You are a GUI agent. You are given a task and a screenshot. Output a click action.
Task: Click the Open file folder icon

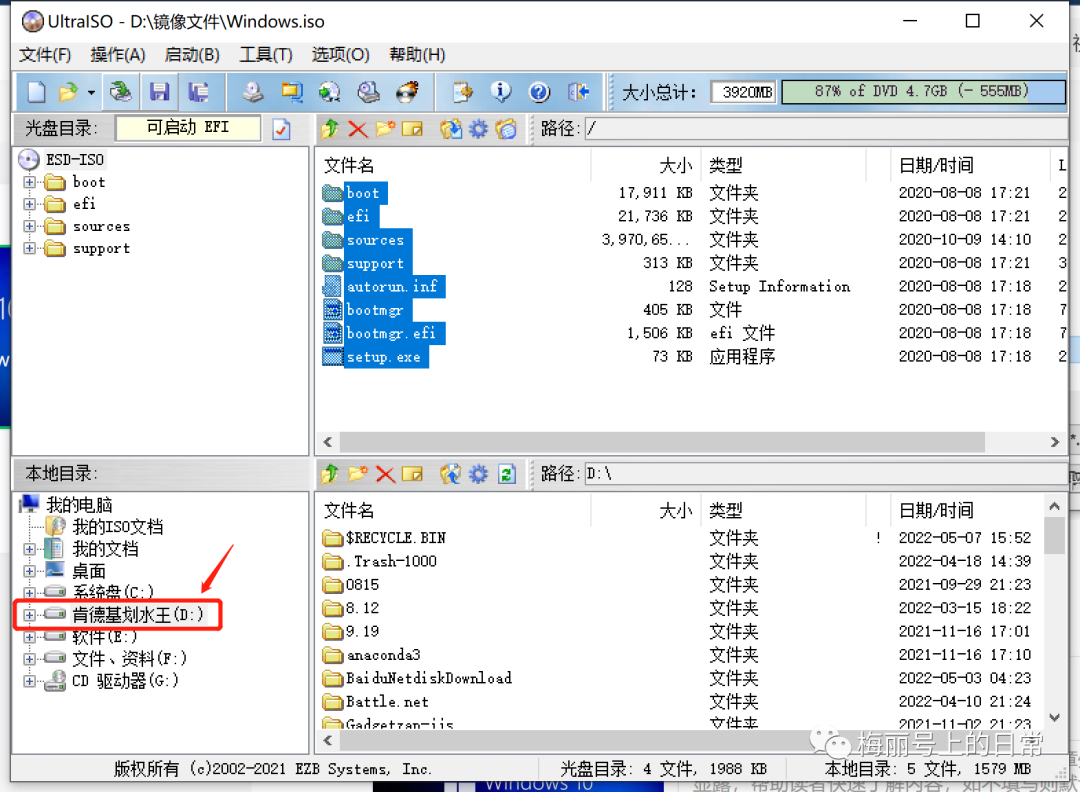[x=68, y=92]
